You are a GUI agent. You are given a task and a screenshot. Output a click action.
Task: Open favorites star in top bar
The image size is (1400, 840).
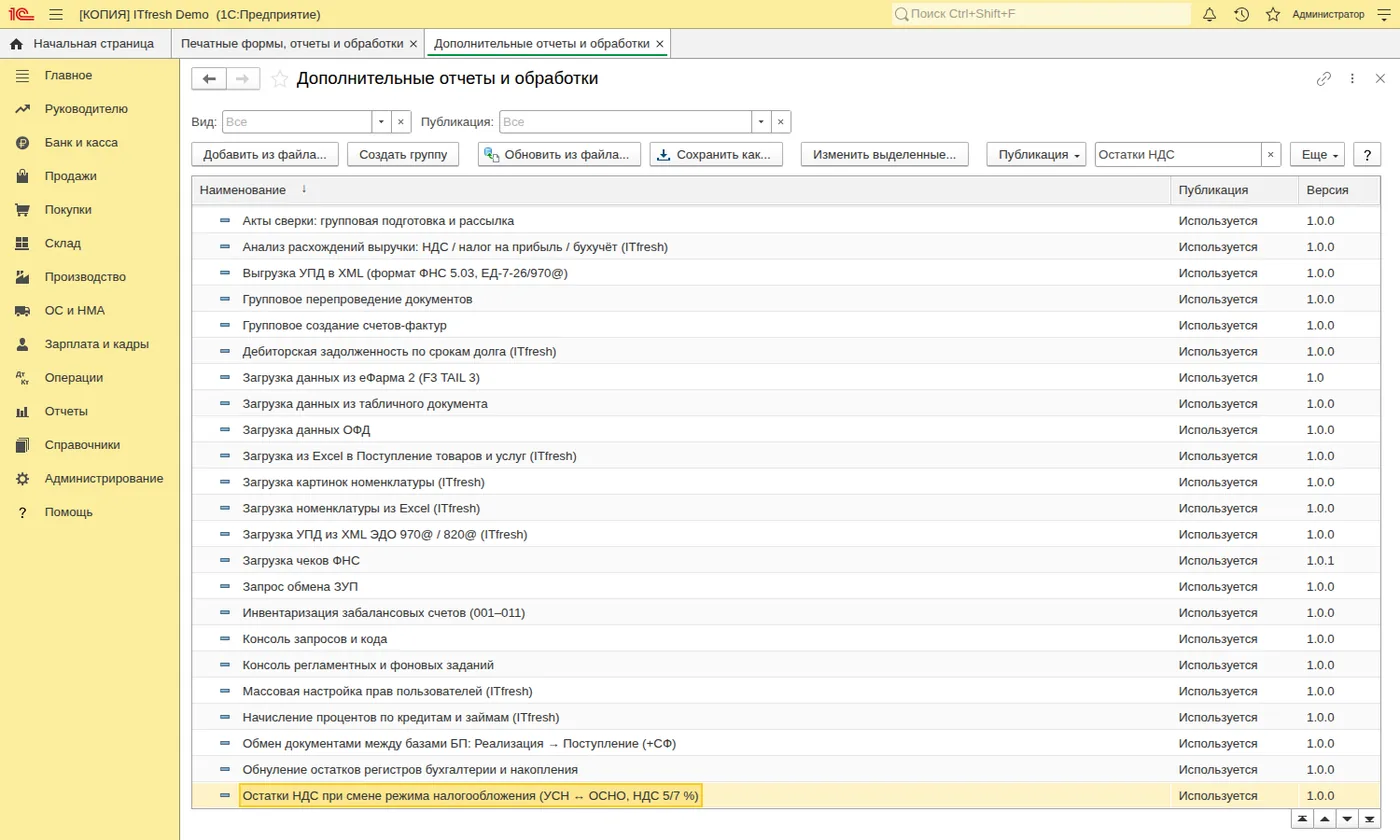pyautogui.click(x=1273, y=14)
